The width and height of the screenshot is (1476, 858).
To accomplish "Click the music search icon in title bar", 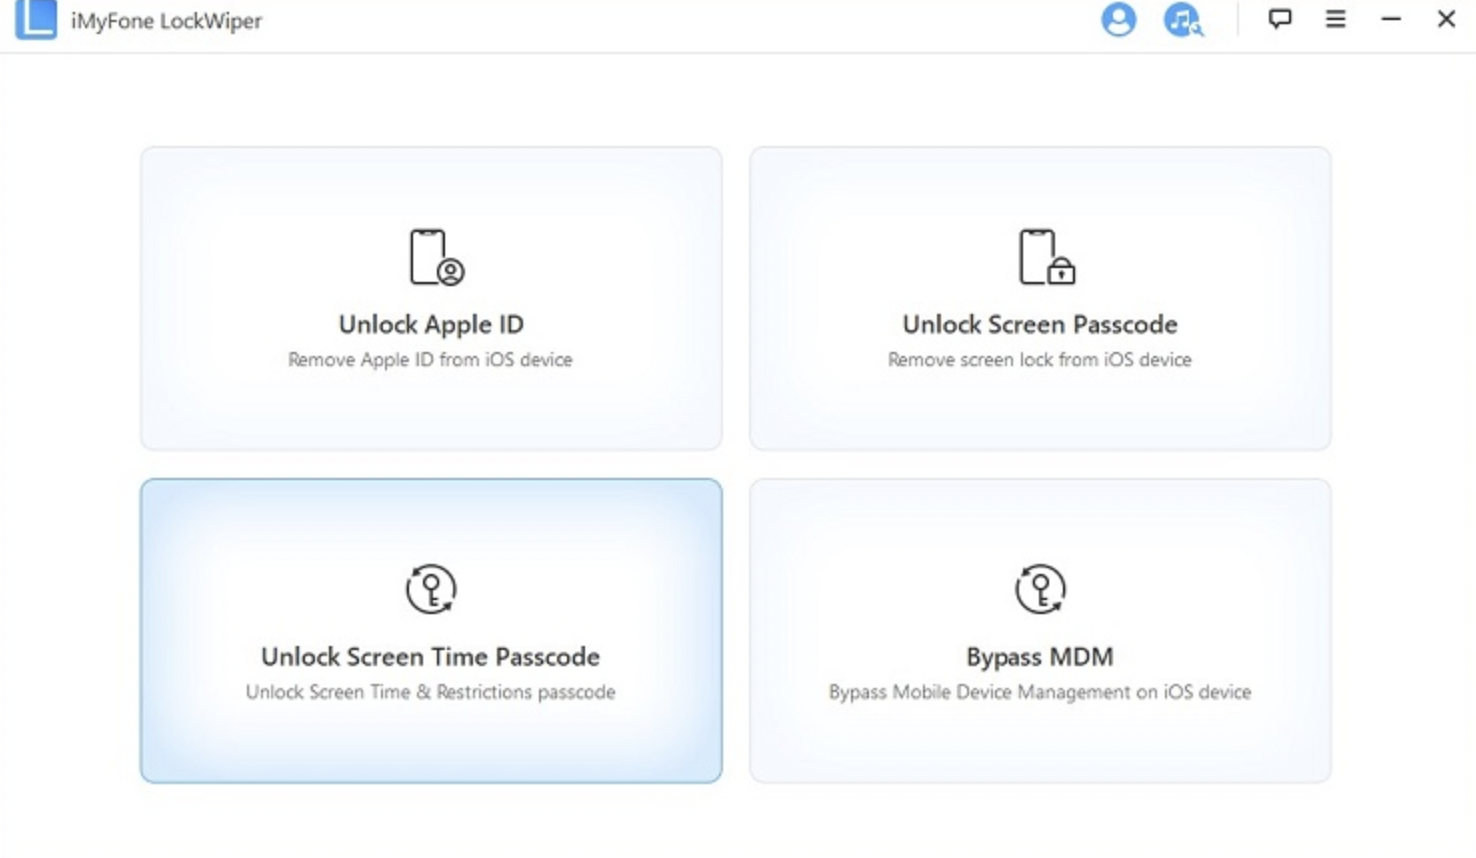I will pos(1183,20).
